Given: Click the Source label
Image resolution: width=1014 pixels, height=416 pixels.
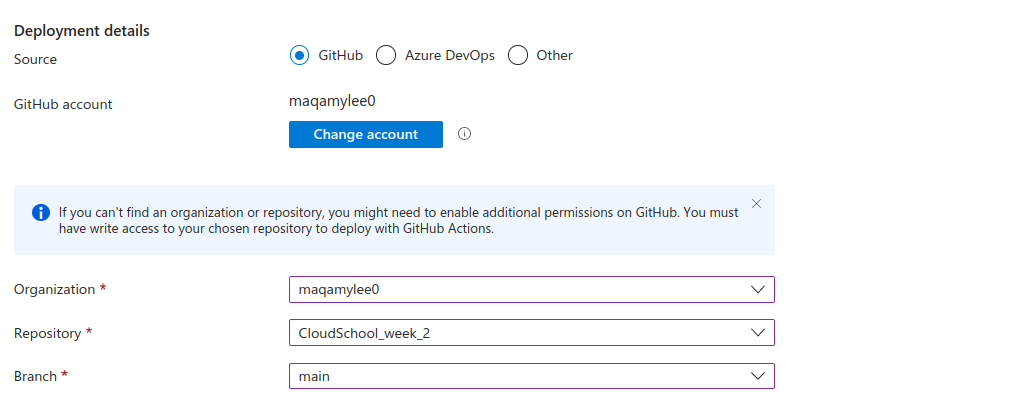Looking at the screenshot, I should [x=36, y=60].
